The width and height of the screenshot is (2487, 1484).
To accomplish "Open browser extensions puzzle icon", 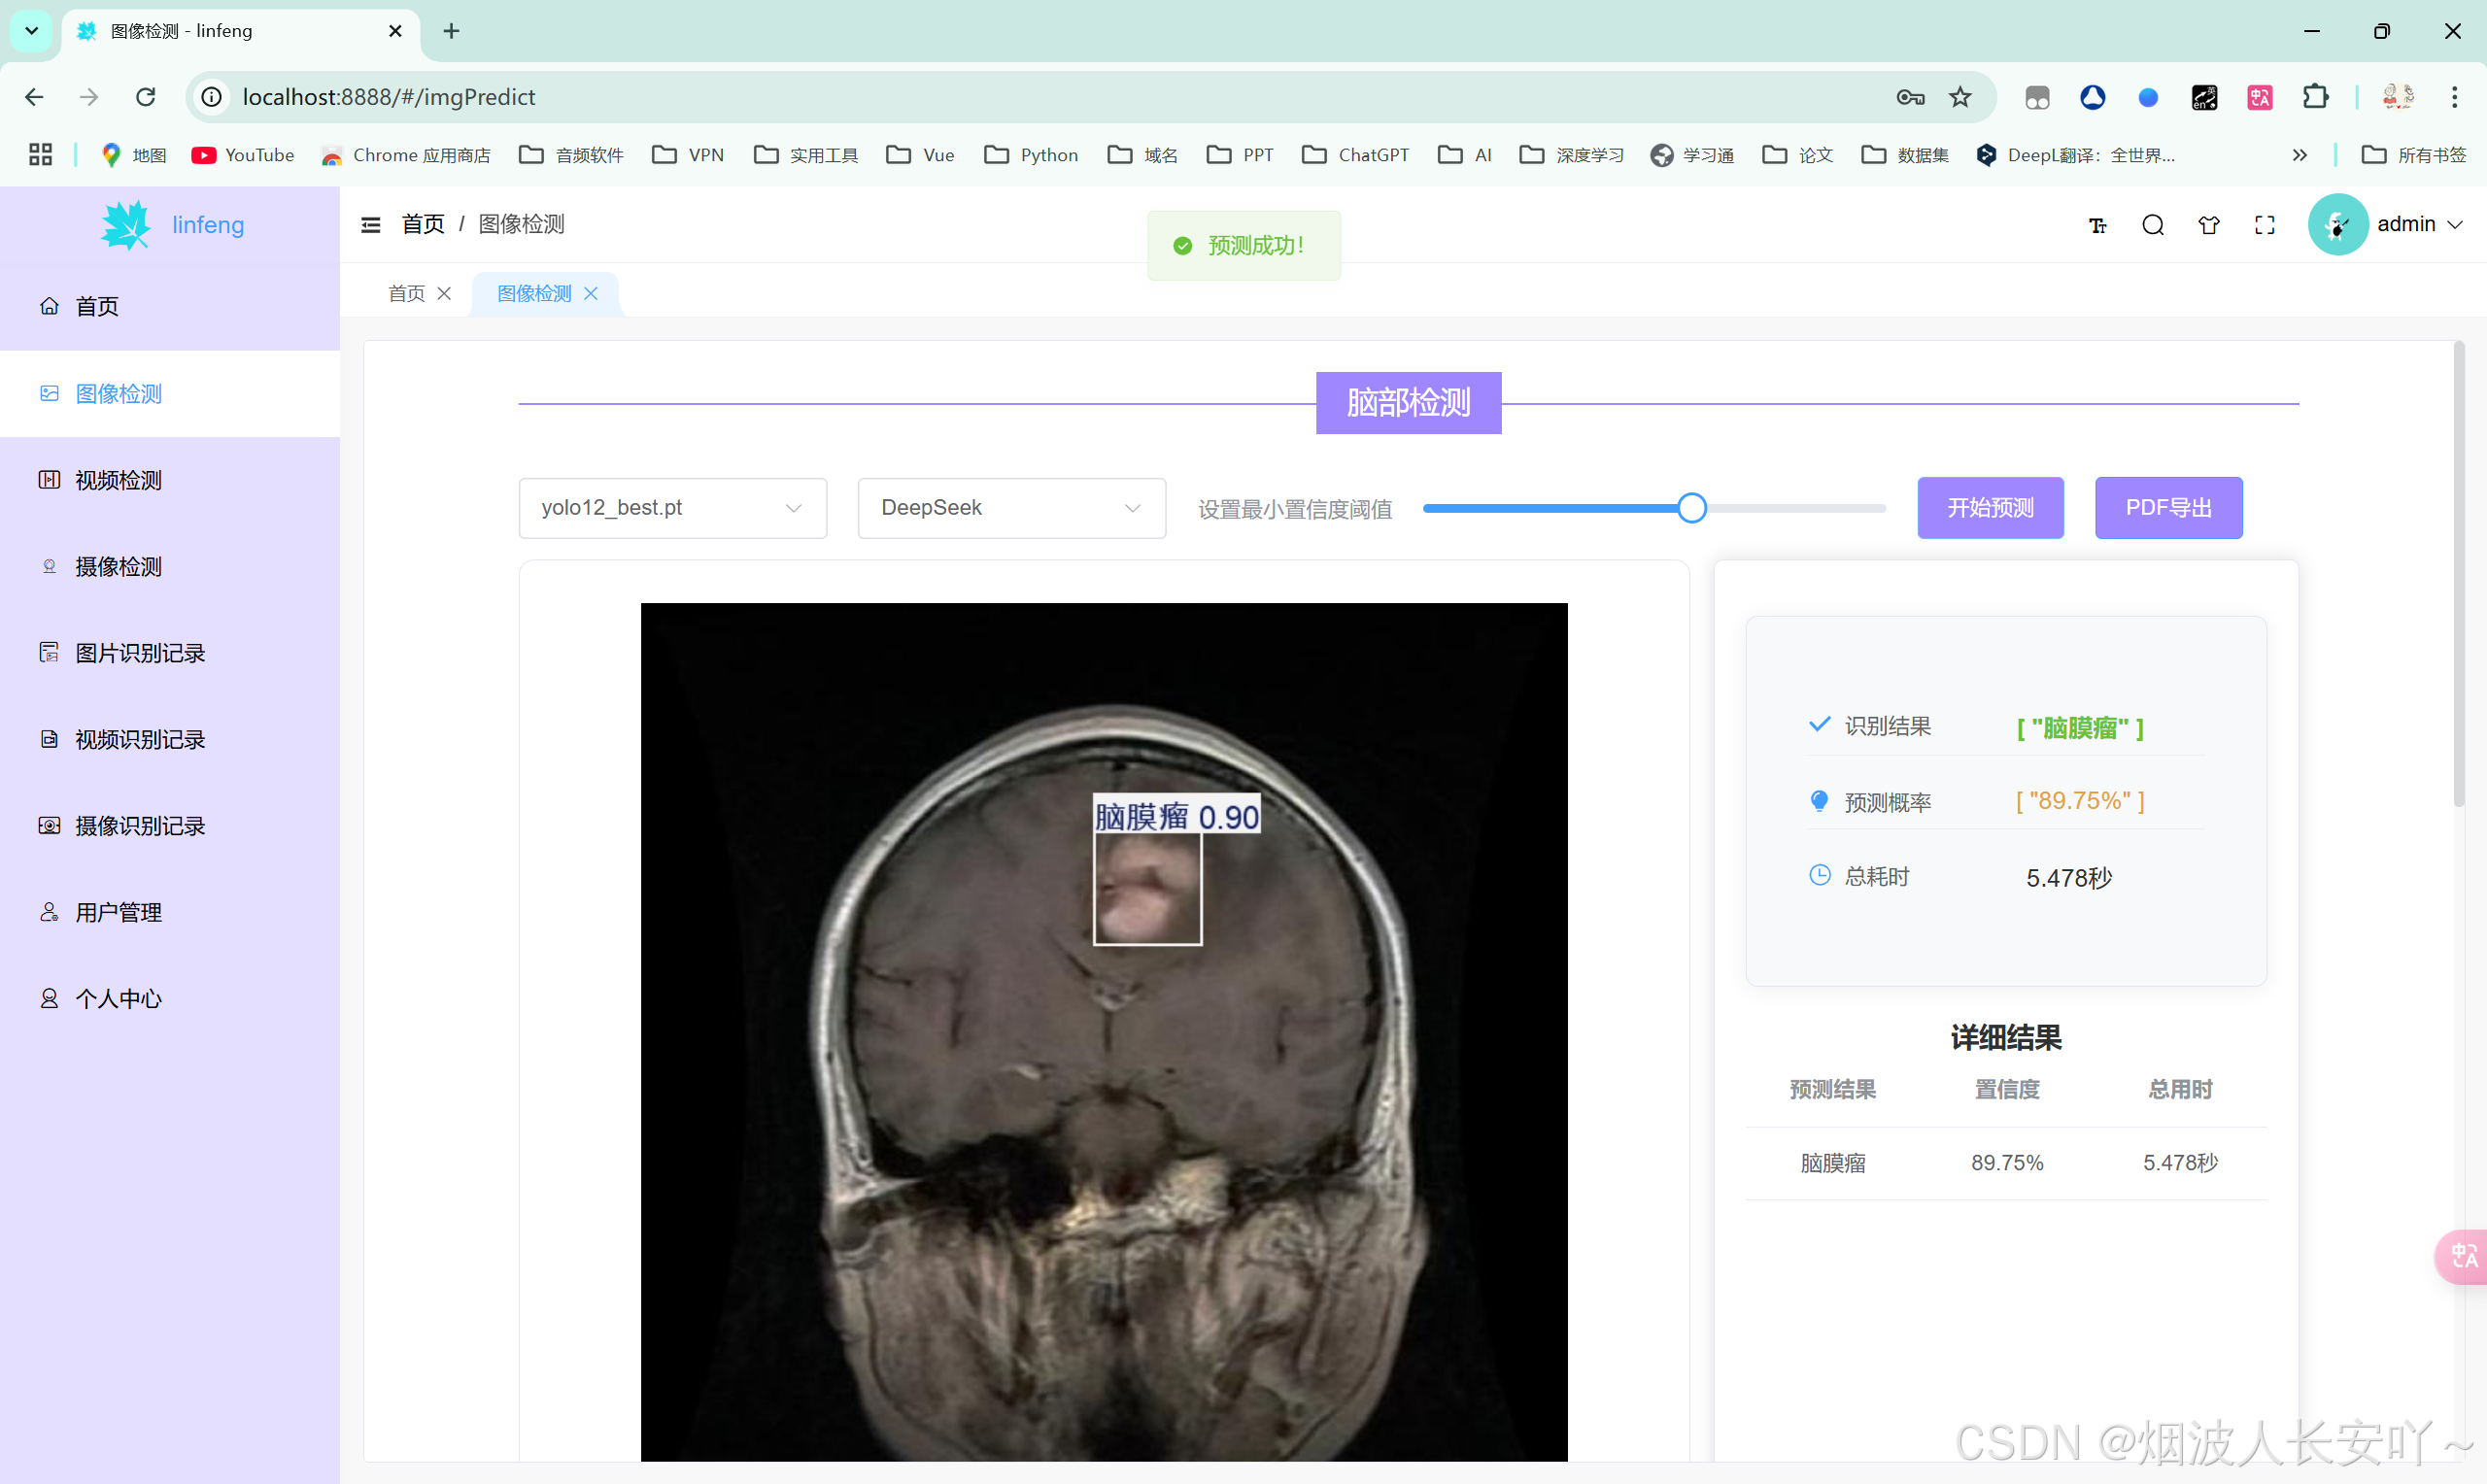I will click(x=2315, y=97).
